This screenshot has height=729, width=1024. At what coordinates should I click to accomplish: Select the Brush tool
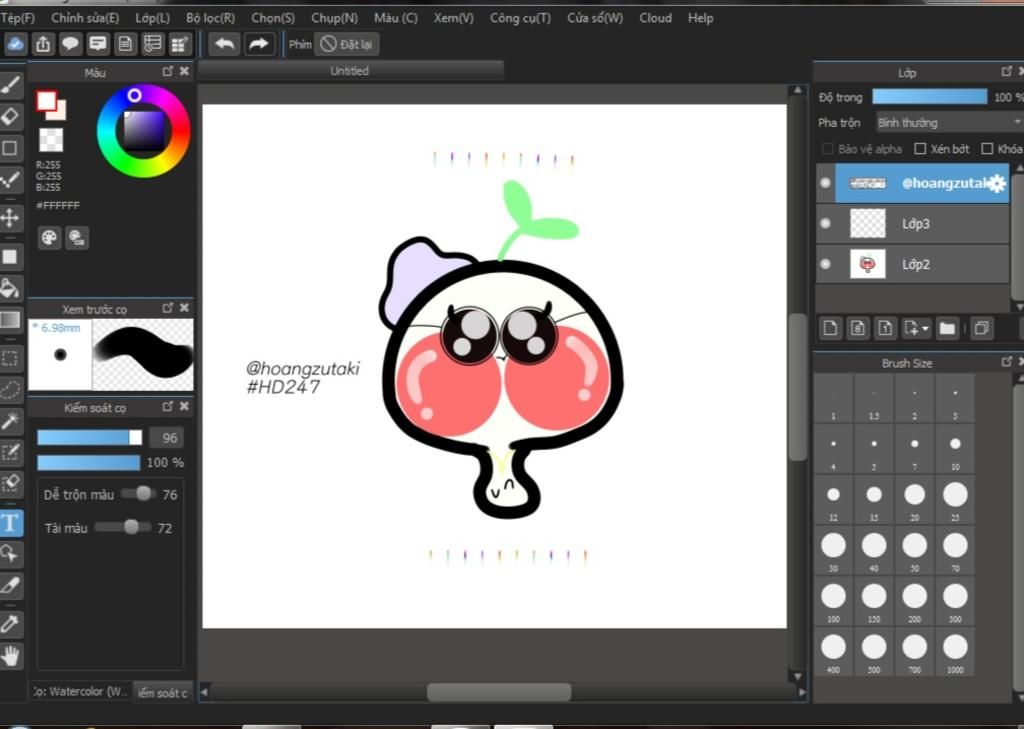point(11,85)
